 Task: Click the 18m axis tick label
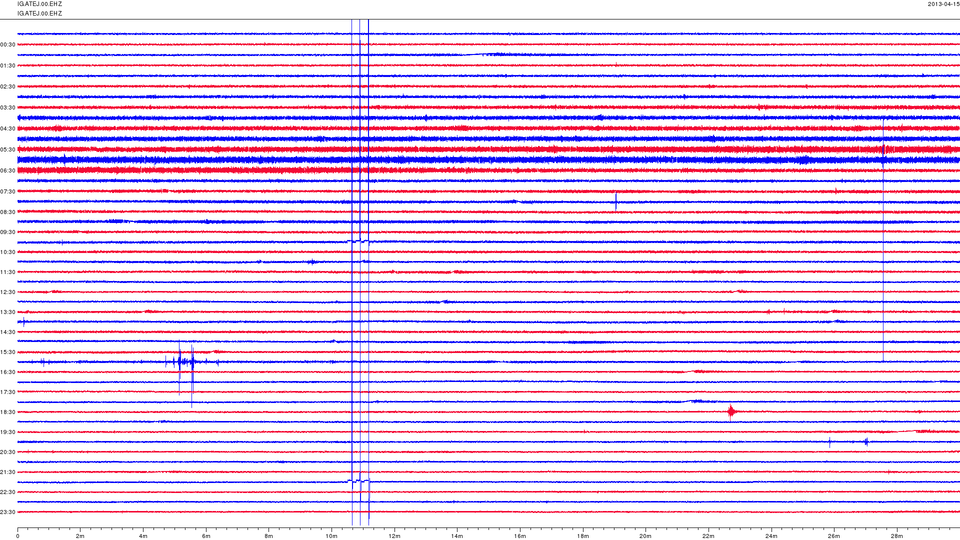583,536
